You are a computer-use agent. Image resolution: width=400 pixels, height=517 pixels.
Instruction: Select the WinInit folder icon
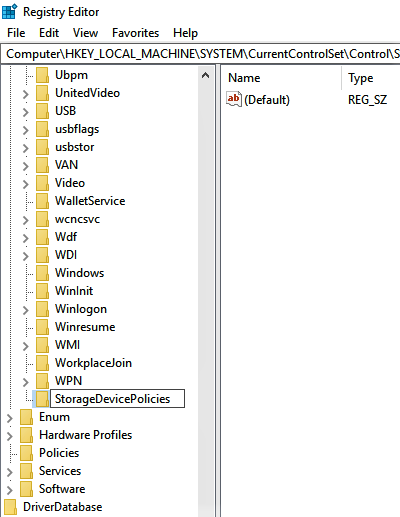(x=42, y=291)
